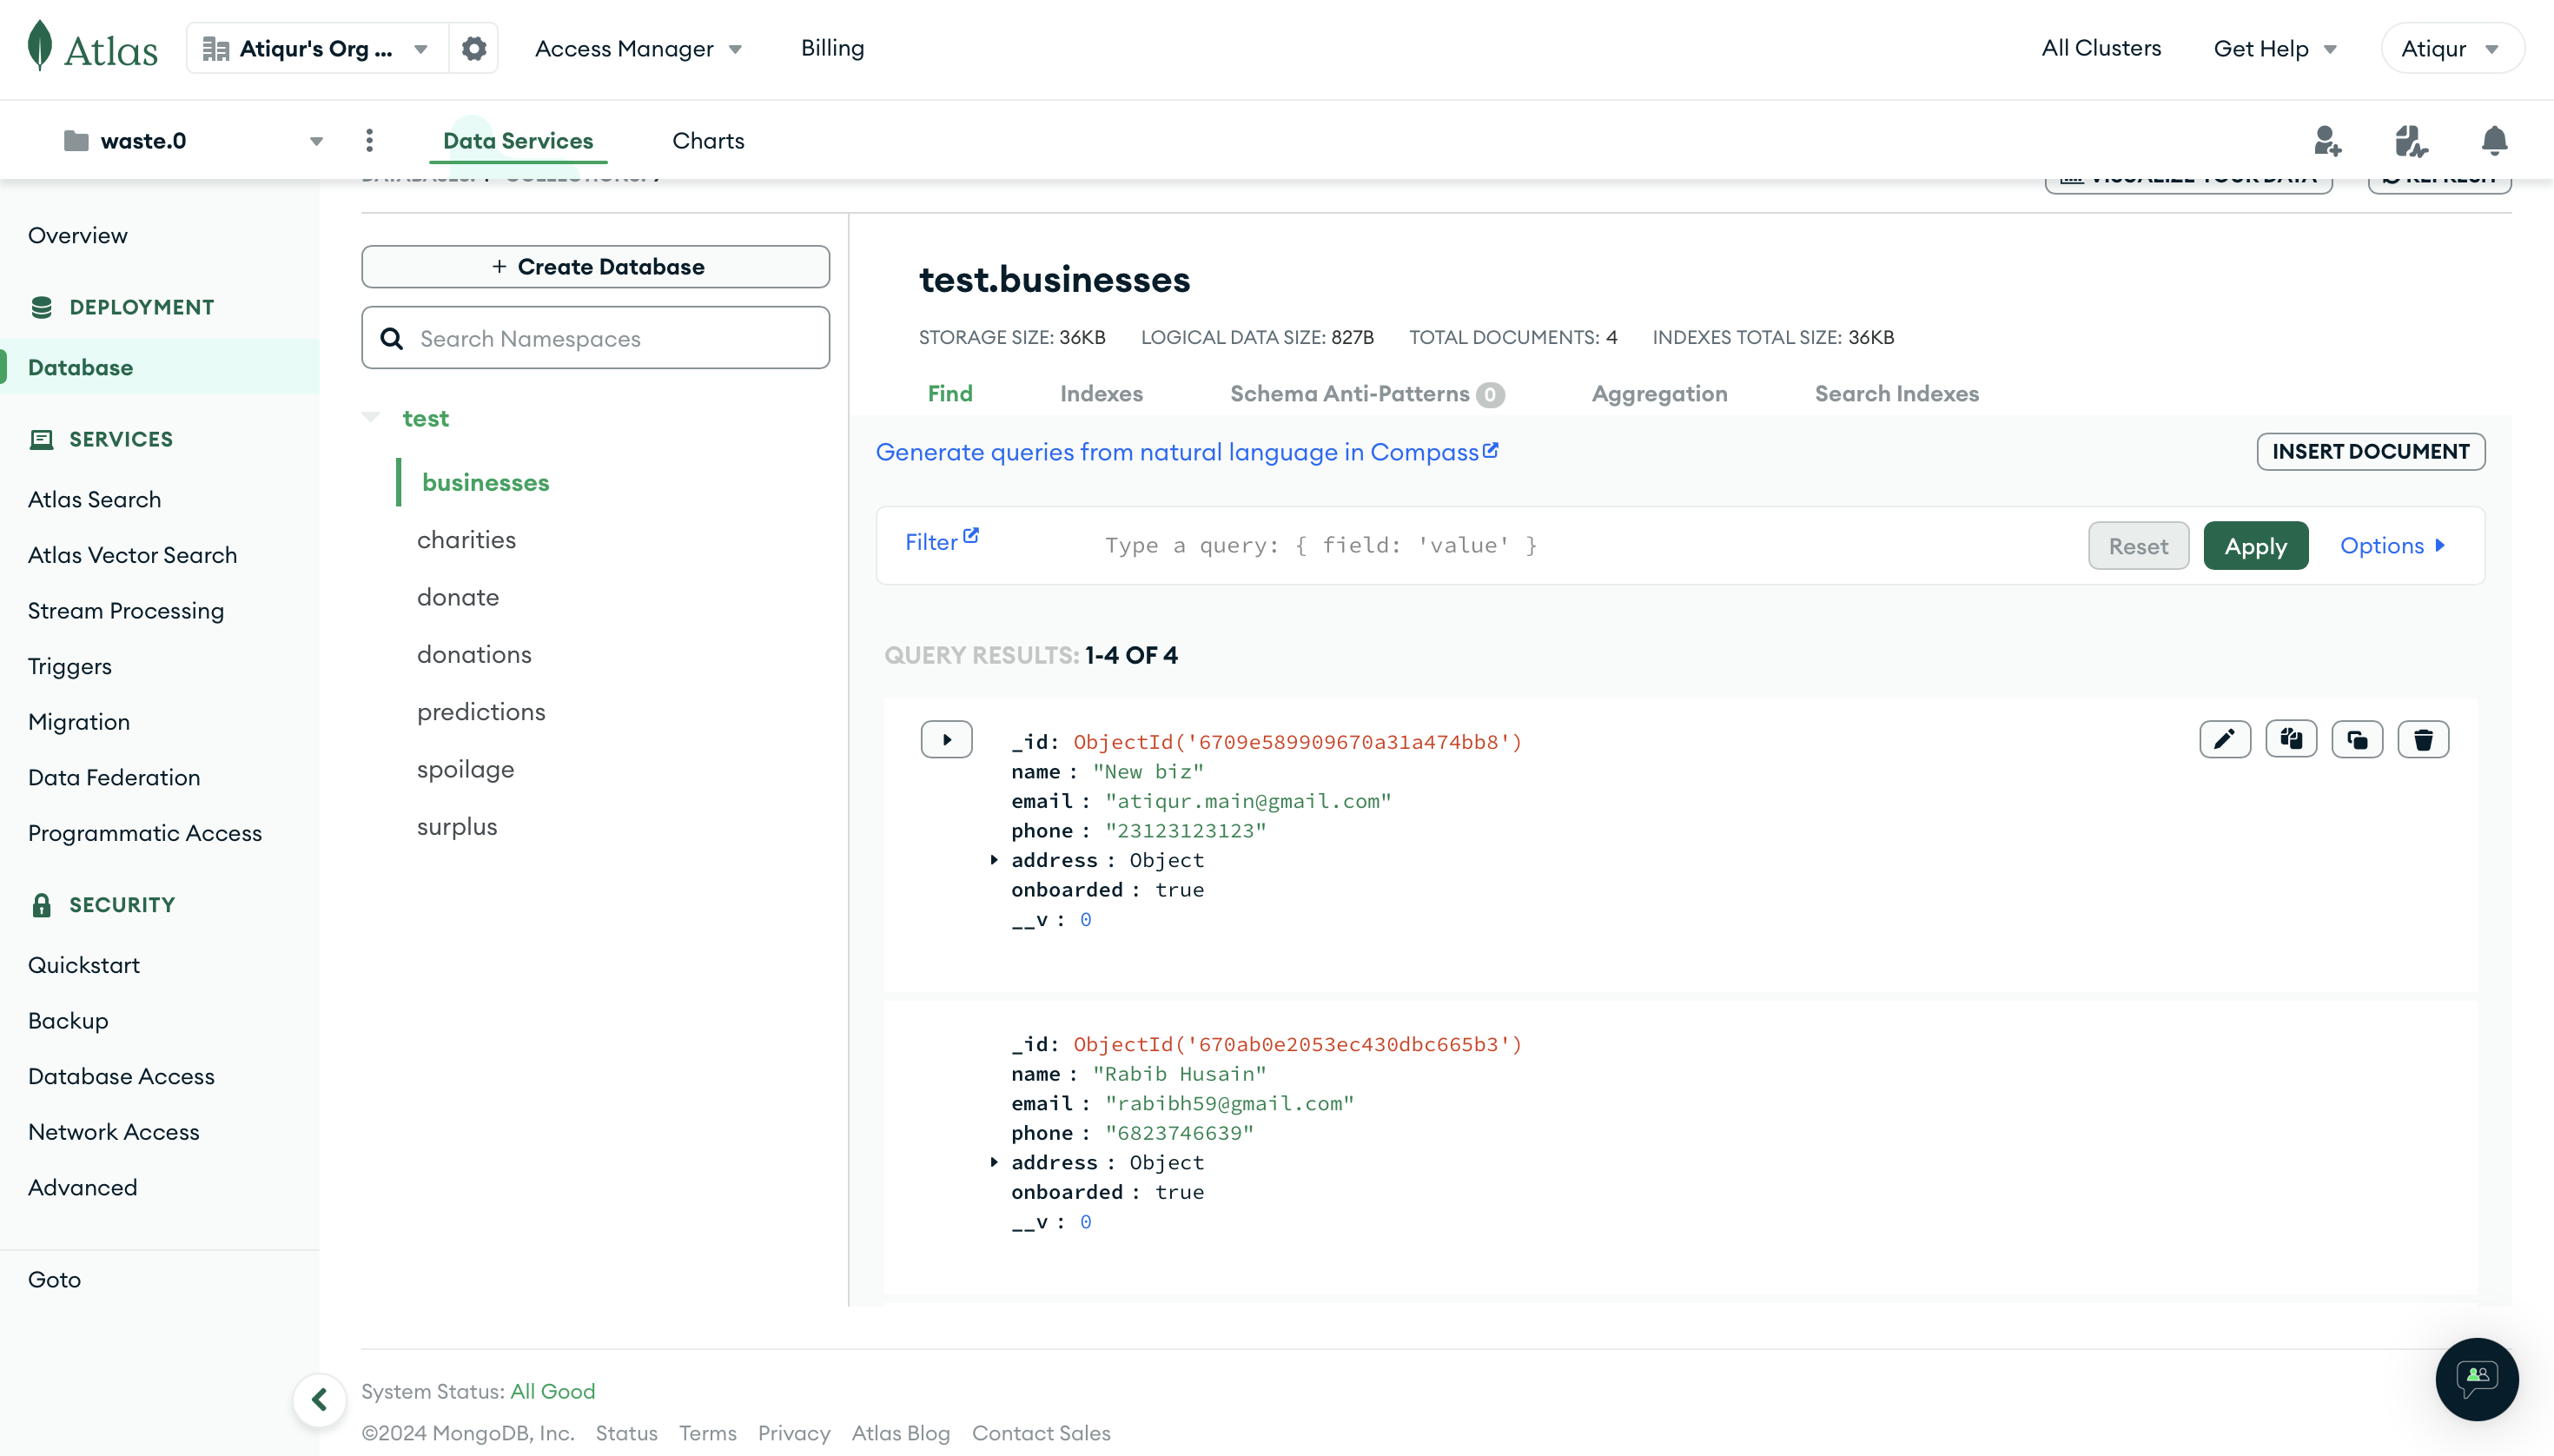Screen dimensions: 2554x1456
Task: Open Triggers in the sidebar
Action: (x=70, y=666)
